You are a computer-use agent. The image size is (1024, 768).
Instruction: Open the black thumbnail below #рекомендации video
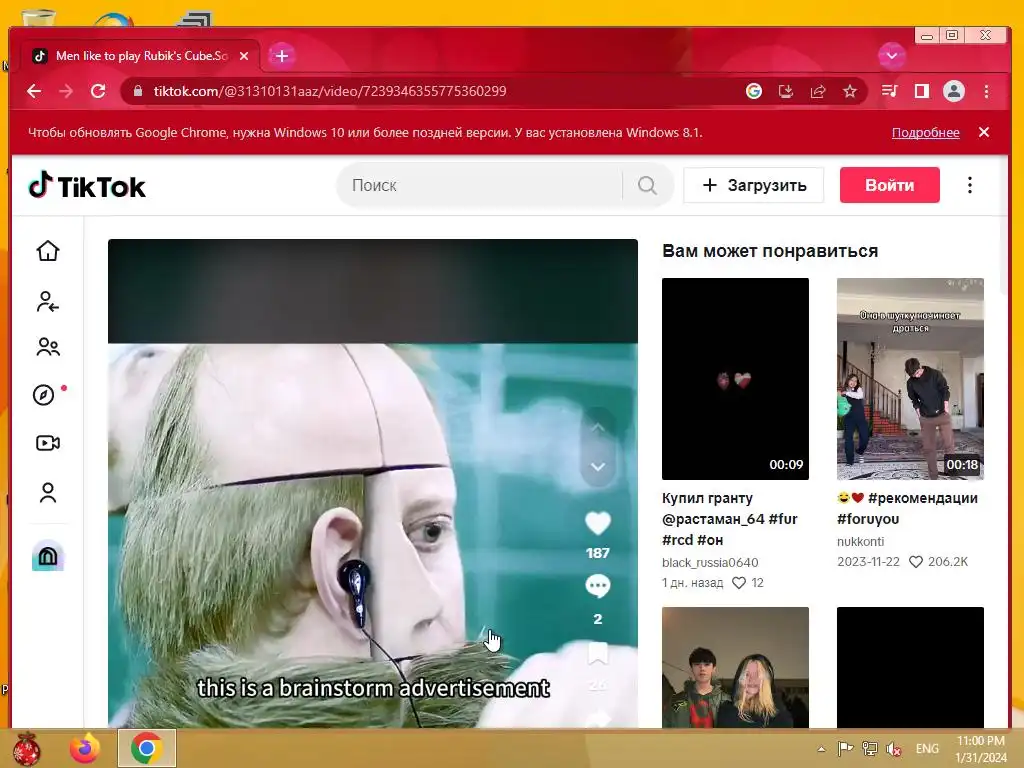pos(910,667)
